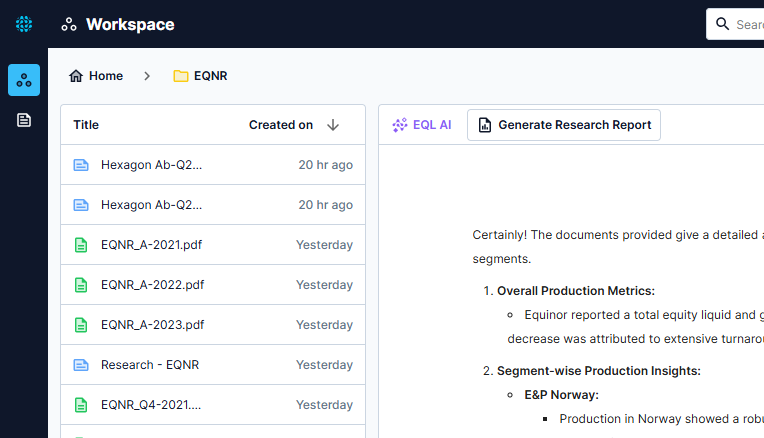Open the EQNR_A-2023.pdf file
Viewport: 764px width, 438px height.
point(153,324)
